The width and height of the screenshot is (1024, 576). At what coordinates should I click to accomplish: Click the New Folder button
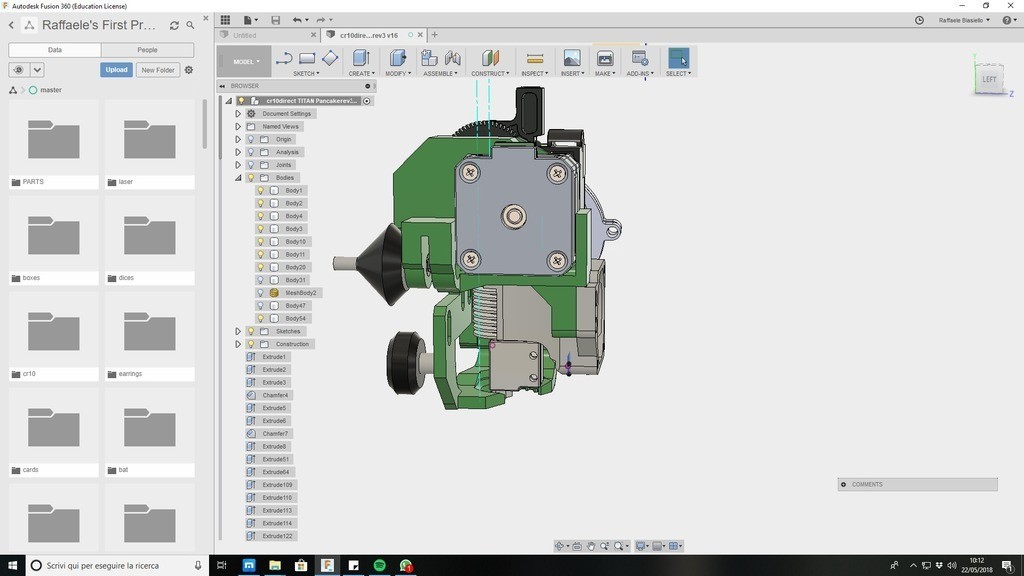(x=157, y=70)
